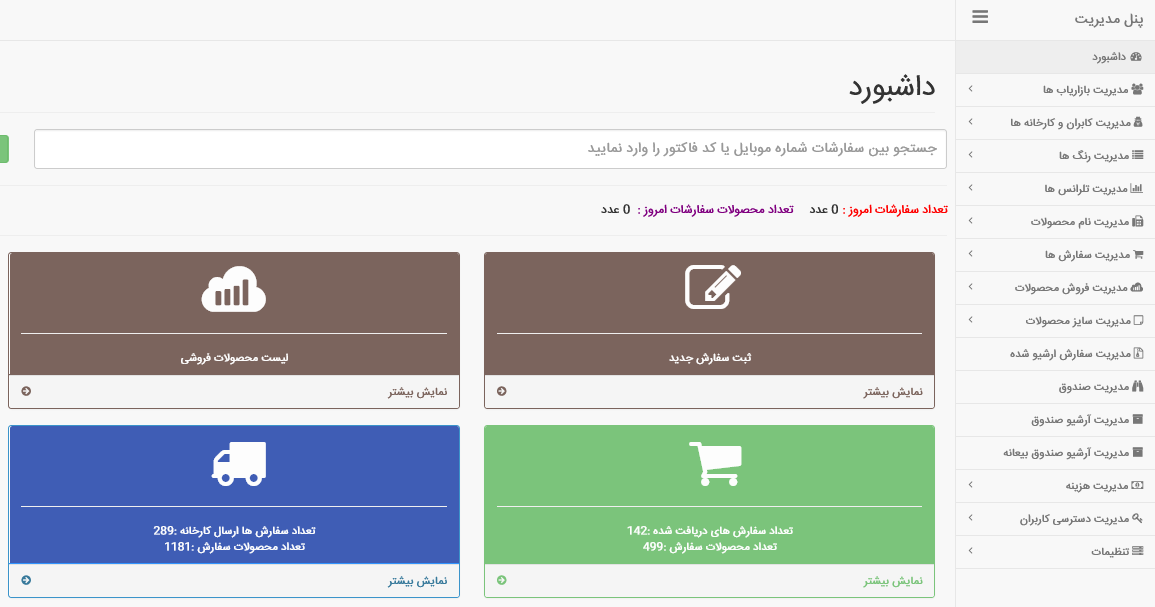Viewport: 1155px width, 607px height.
Task: Expand مدیریت کابران و کارخانه ها chevron
Action: click(x=970, y=123)
